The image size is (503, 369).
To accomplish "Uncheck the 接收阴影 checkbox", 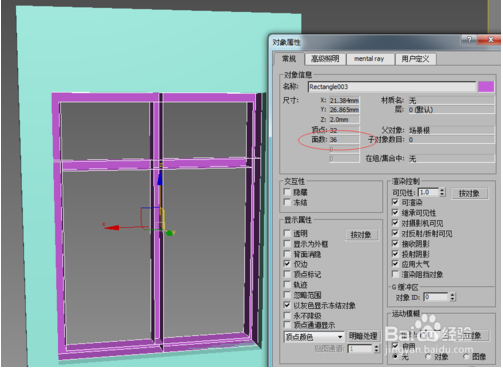I will (x=395, y=243).
